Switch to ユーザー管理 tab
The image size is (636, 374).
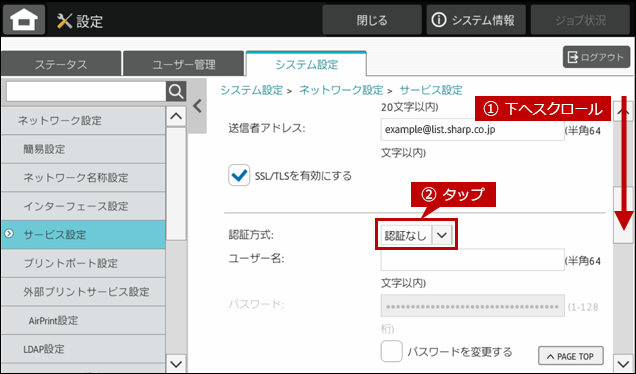pyautogui.click(x=183, y=64)
